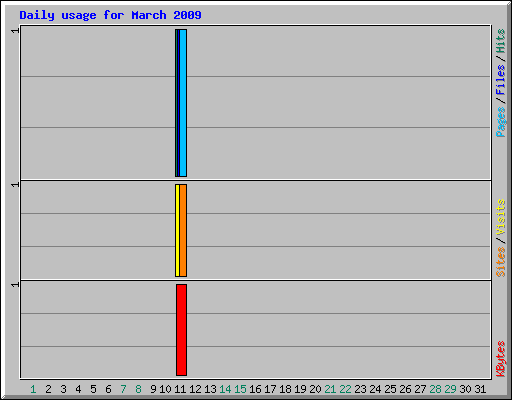Click the orange Sites bar for day 11
This screenshot has width=512, height=400.
click(183, 230)
